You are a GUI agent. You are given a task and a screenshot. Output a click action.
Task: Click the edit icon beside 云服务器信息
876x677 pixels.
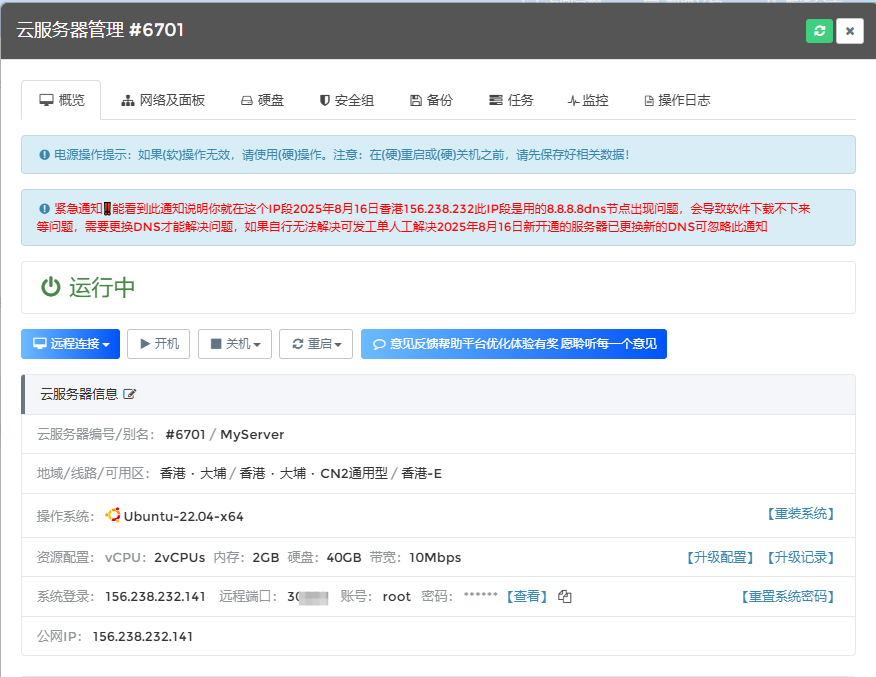pyautogui.click(x=129, y=395)
